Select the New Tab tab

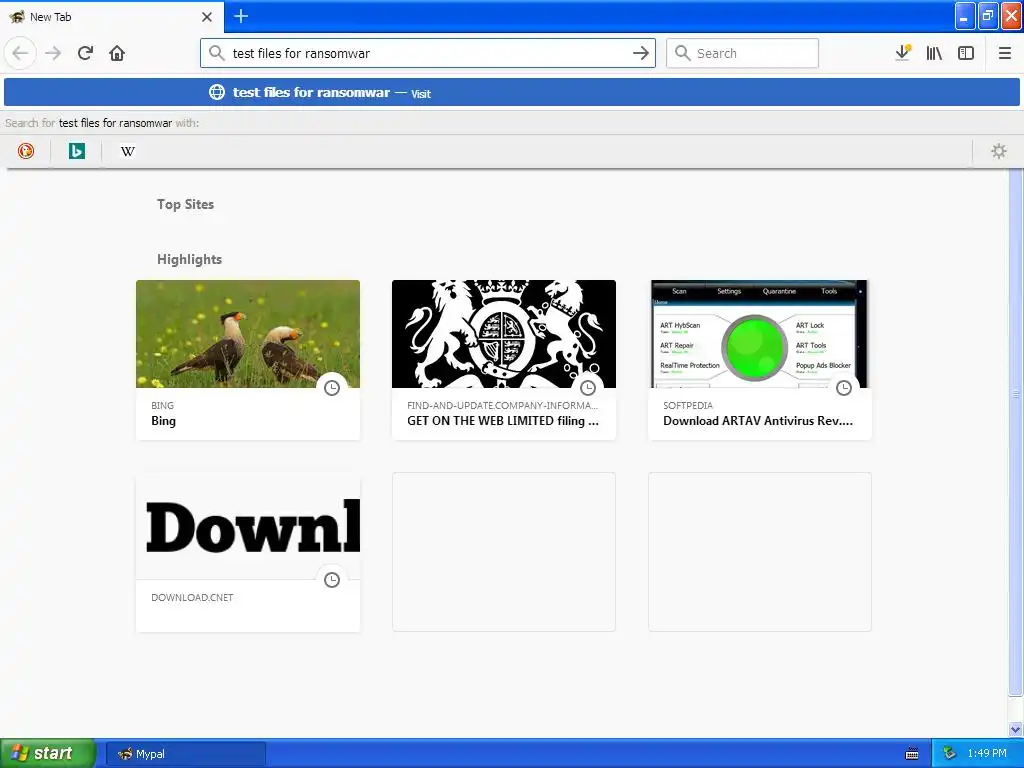[x=112, y=17]
